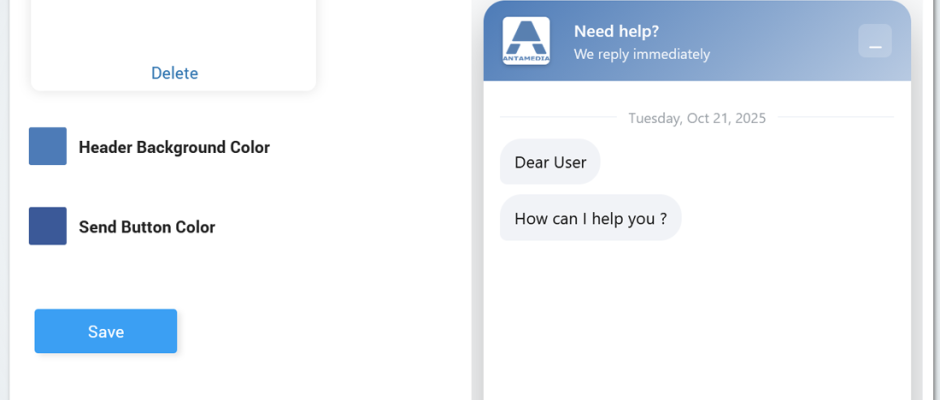Minimize the chat widget preview

(x=875, y=41)
